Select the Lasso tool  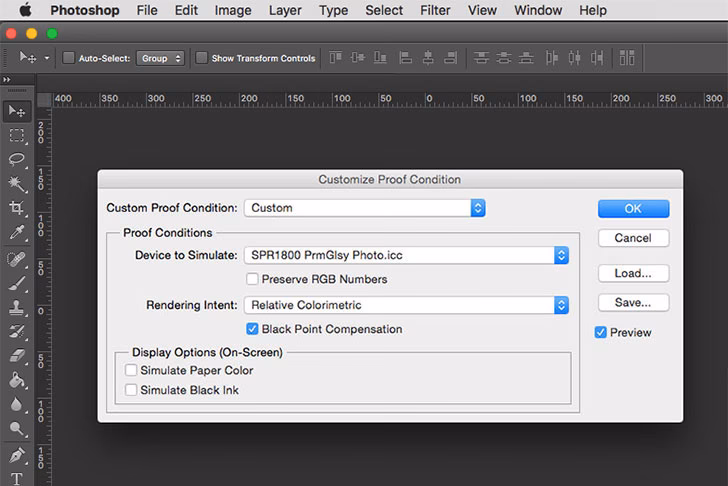pyautogui.click(x=17, y=159)
